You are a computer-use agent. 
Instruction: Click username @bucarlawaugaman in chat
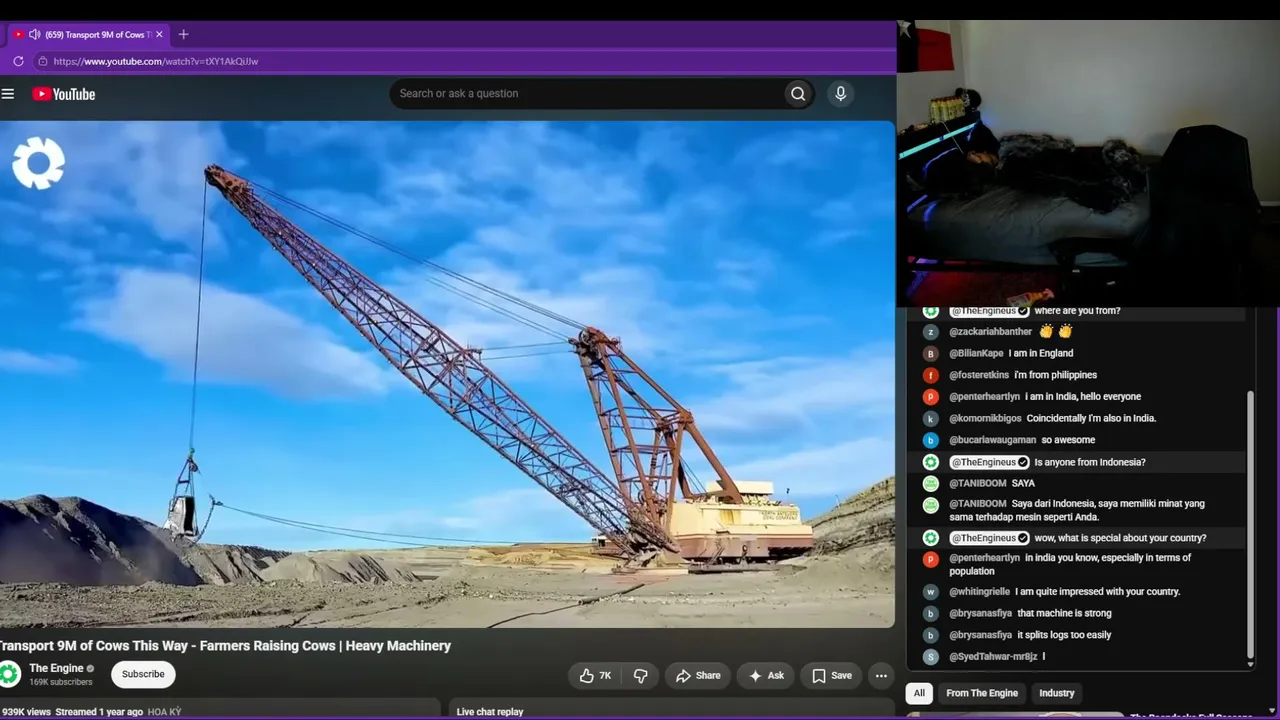993,440
